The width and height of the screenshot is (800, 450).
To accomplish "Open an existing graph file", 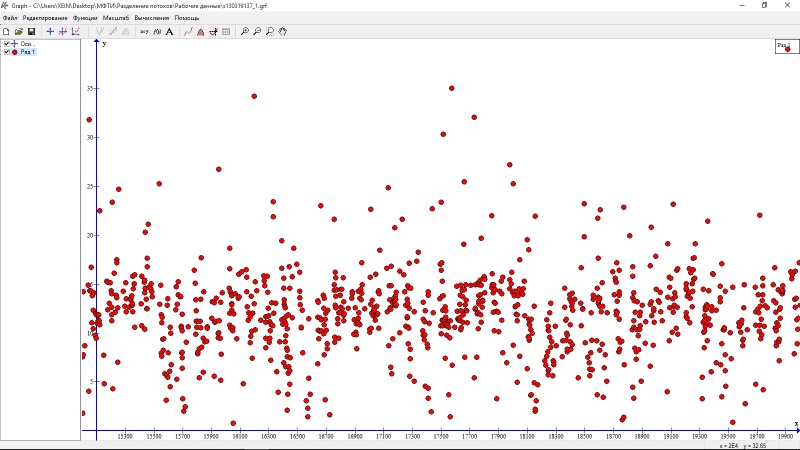I will [x=19, y=32].
